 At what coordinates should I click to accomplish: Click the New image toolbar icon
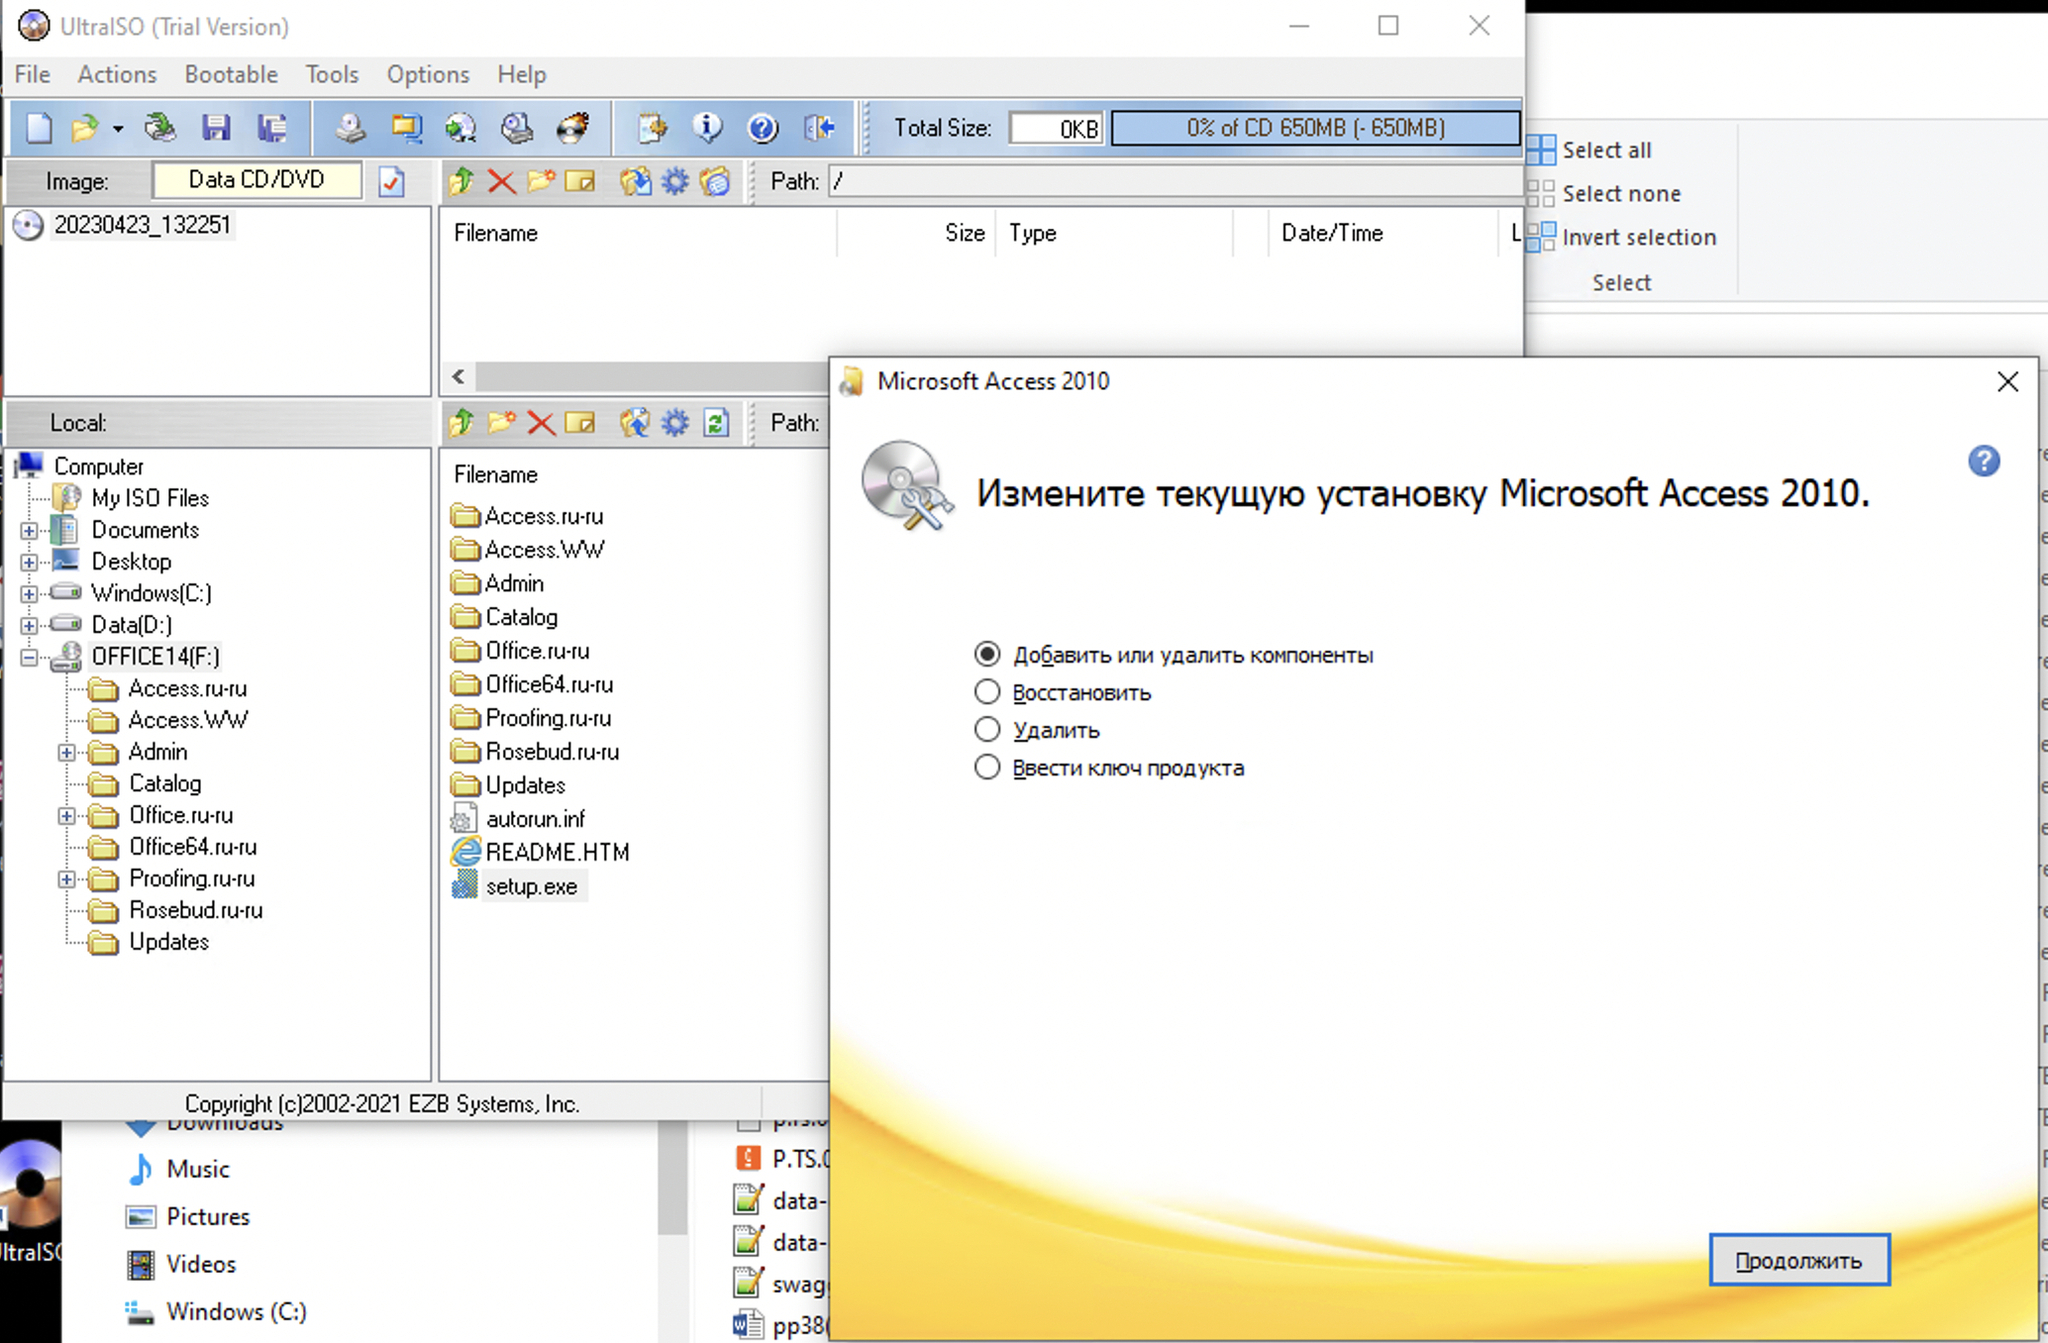39,128
